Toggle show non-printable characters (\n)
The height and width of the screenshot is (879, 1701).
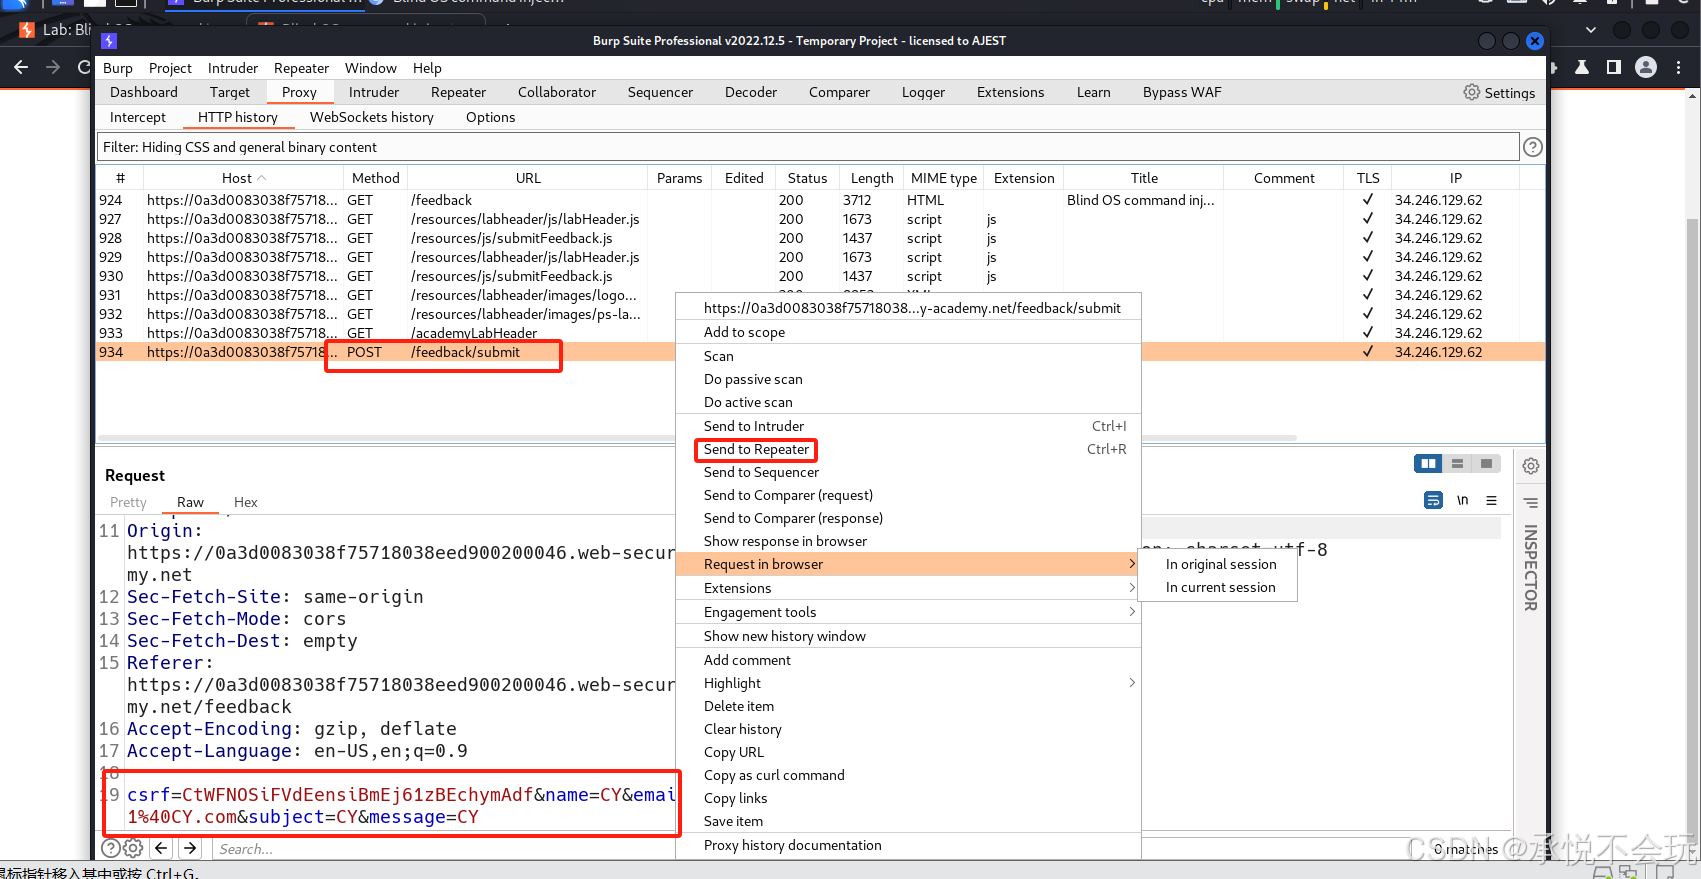click(1462, 500)
